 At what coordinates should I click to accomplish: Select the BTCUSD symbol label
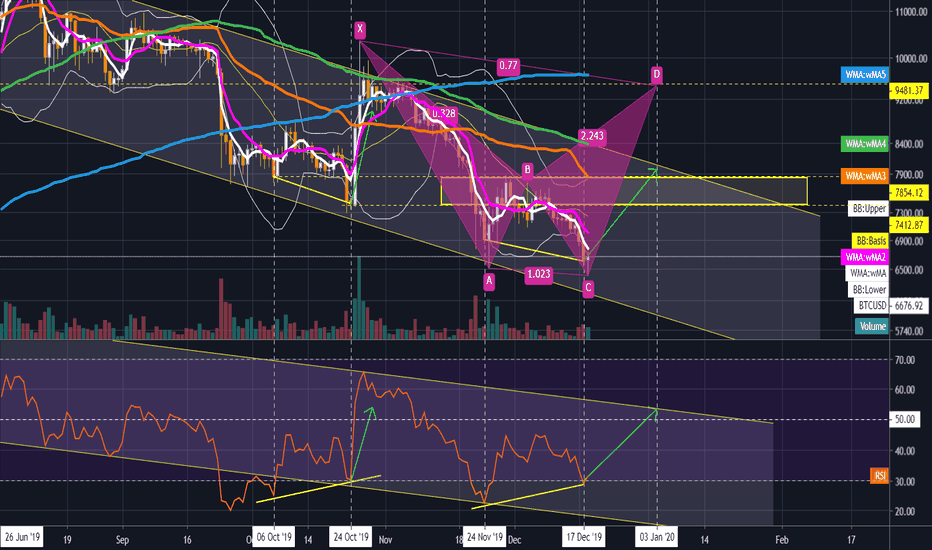[872, 306]
